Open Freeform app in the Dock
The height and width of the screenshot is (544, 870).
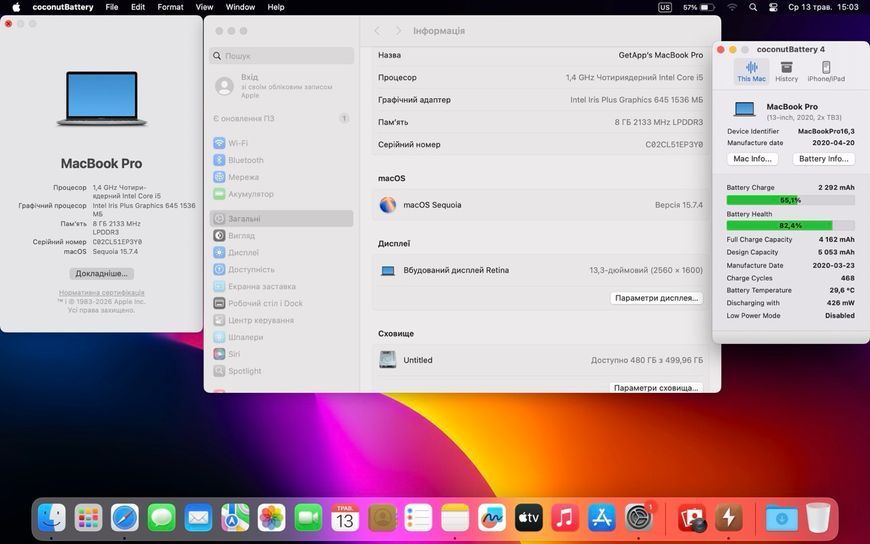coord(492,518)
